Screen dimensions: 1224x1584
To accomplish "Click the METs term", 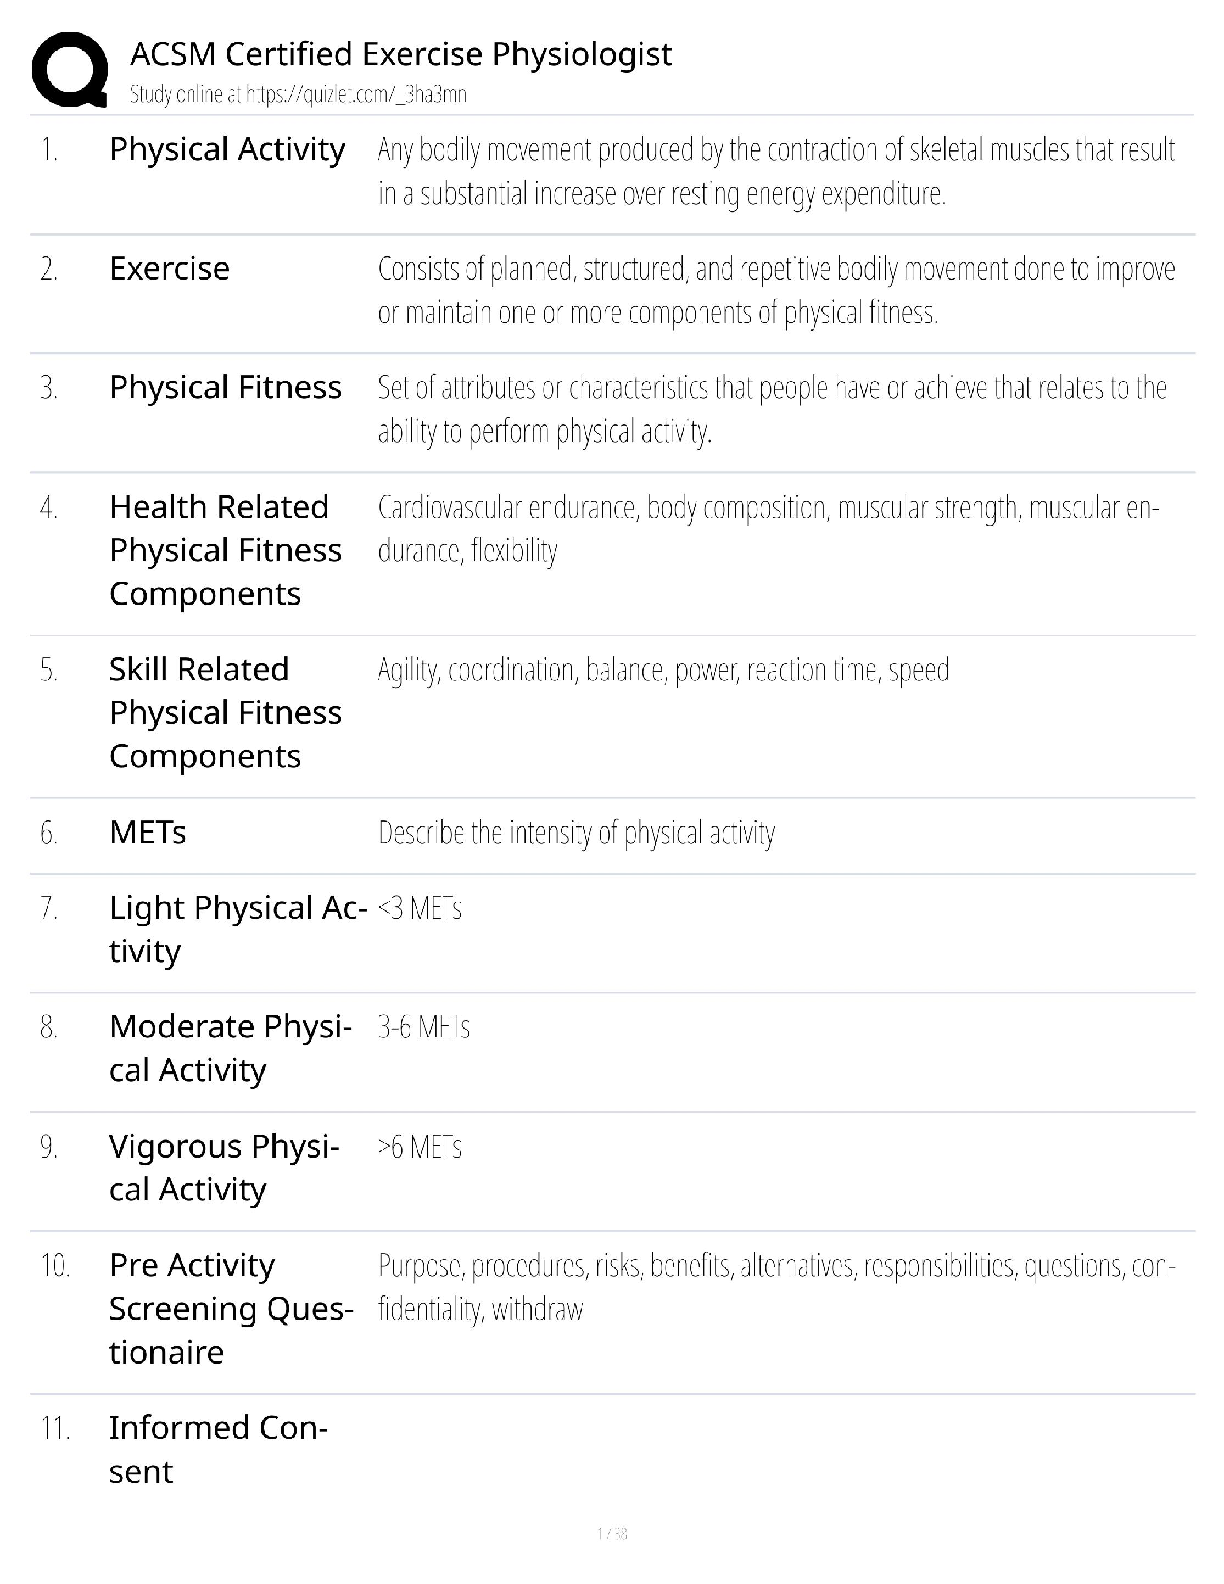I will (148, 832).
